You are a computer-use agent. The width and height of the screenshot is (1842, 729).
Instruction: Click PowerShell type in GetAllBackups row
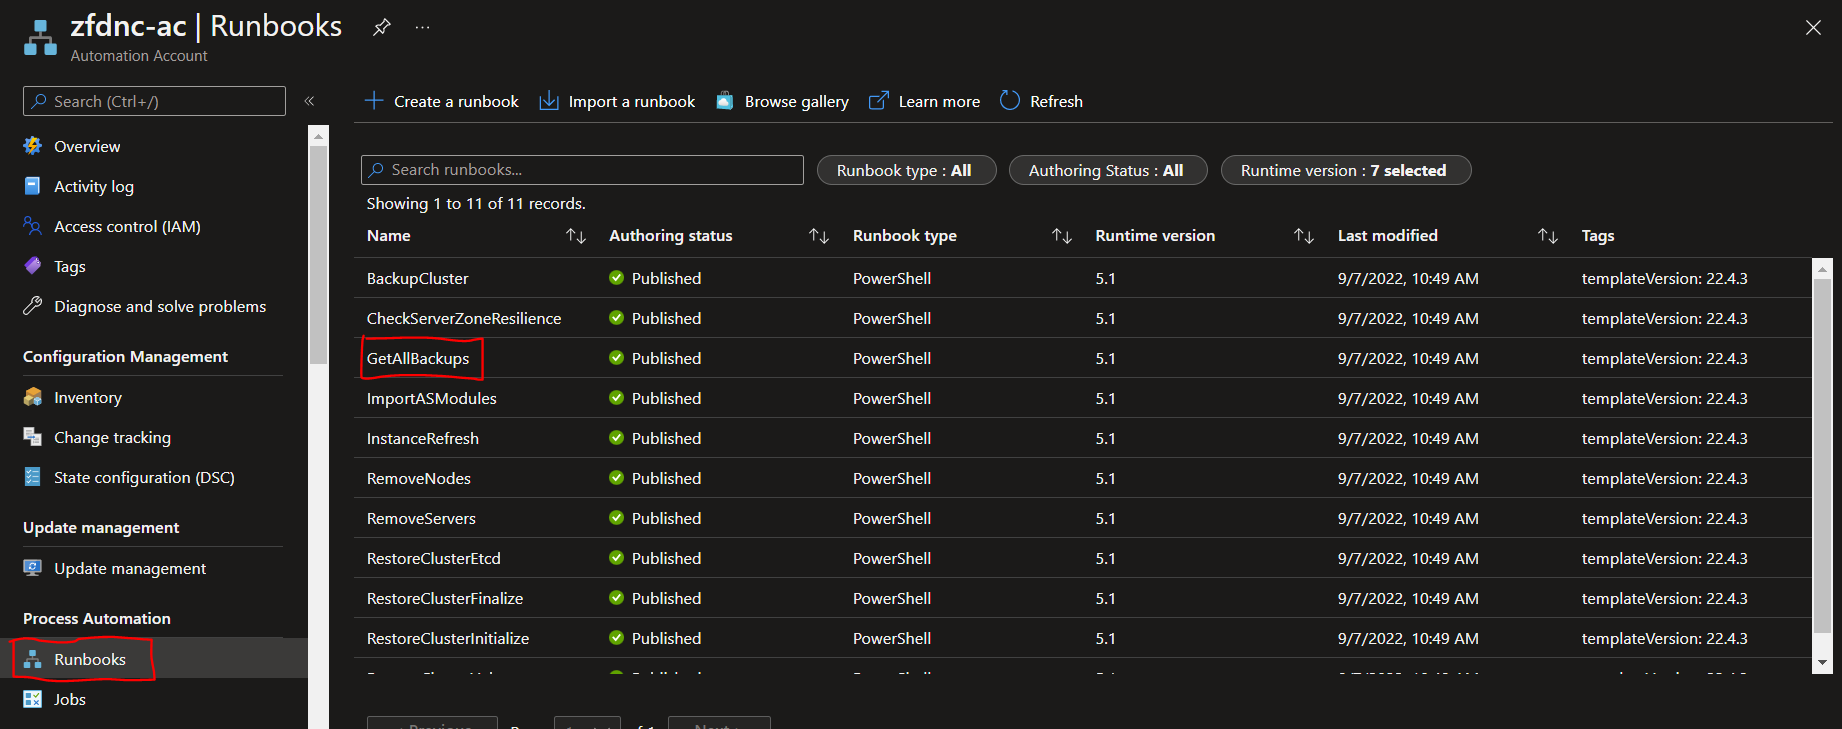[892, 358]
